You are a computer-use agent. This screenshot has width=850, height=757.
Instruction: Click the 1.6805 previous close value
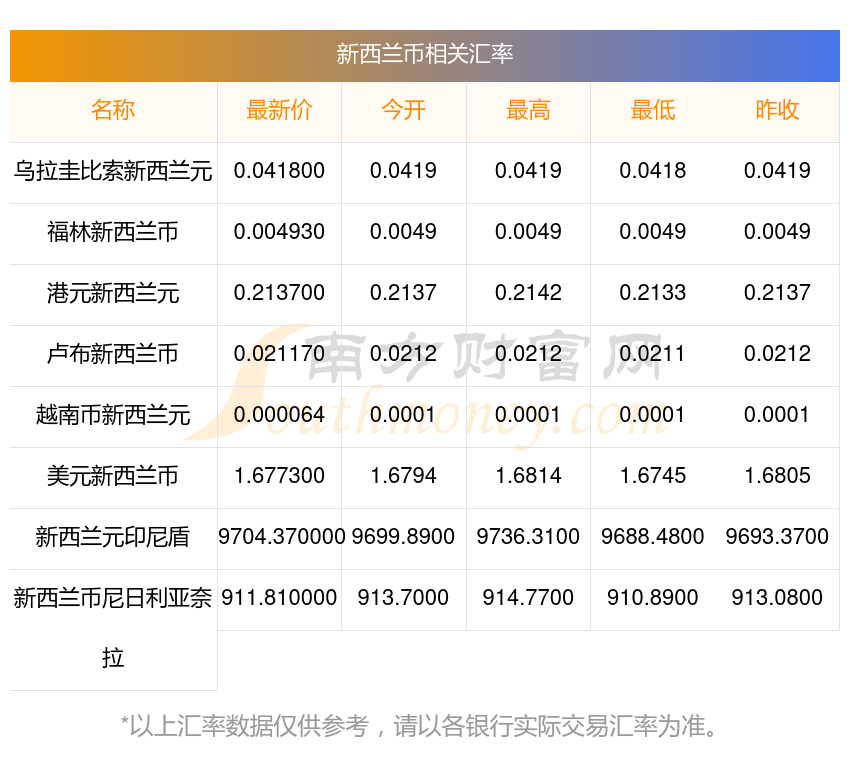click(777, 476)
